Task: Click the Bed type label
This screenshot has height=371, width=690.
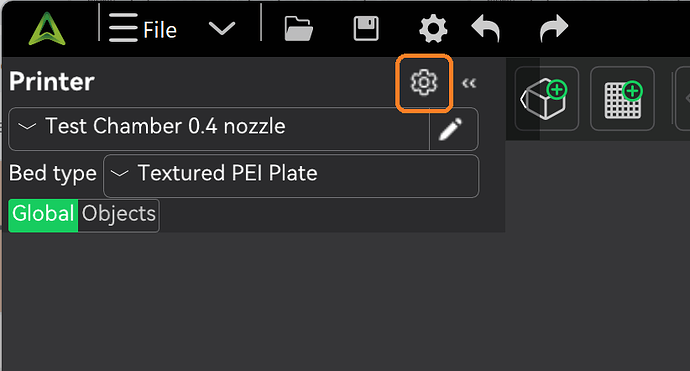Action: click(53, 173)
